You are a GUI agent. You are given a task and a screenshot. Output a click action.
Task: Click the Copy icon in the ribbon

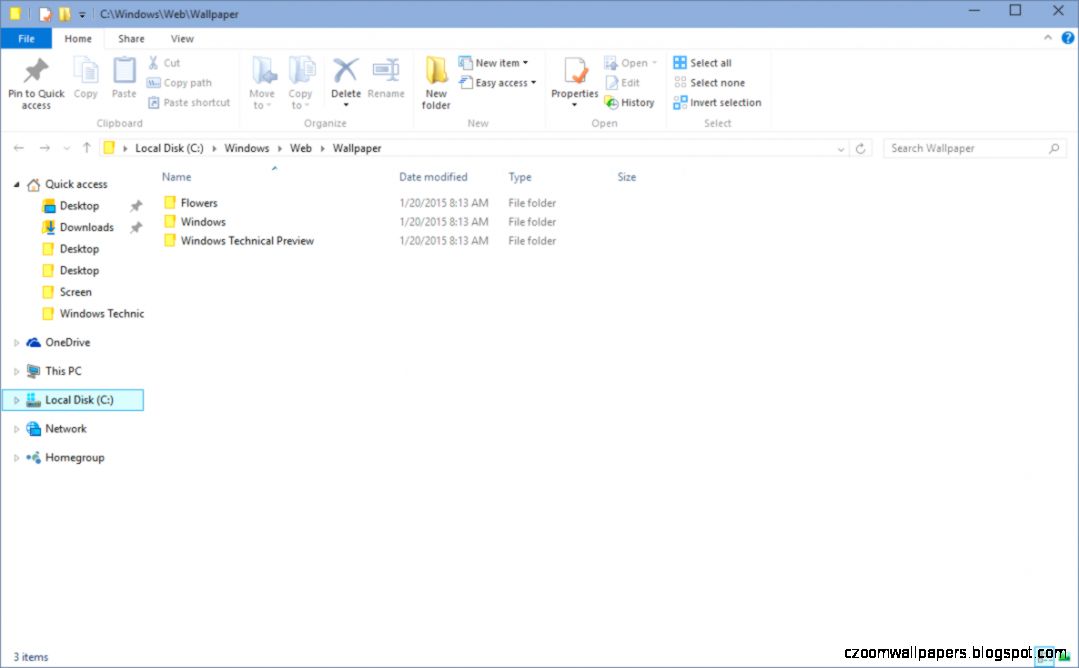[85, 75]
